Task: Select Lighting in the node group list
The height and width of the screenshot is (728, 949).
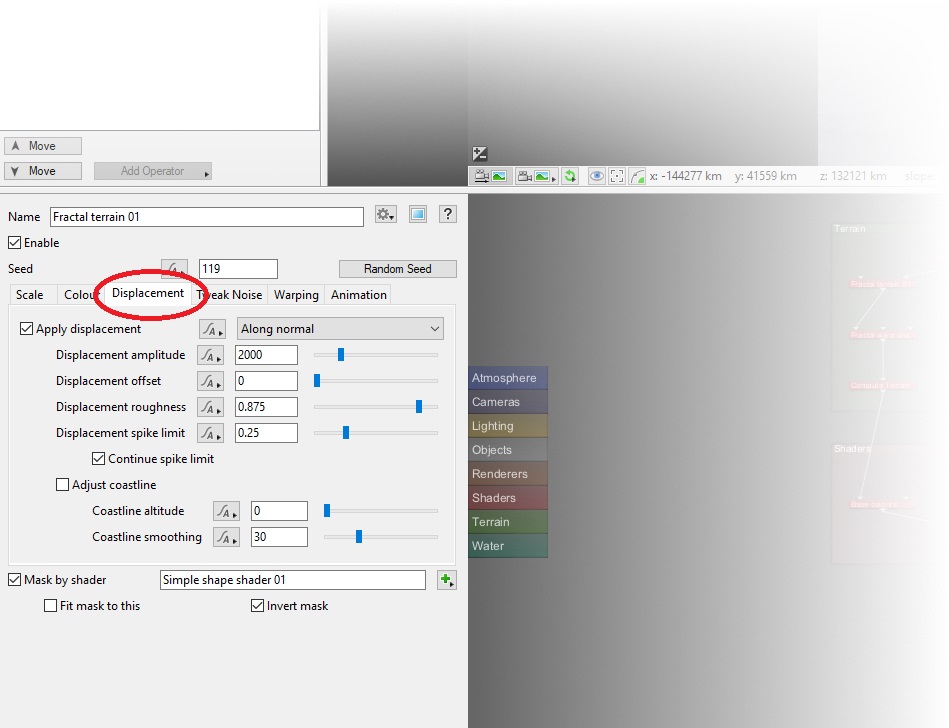Action: 508,426
